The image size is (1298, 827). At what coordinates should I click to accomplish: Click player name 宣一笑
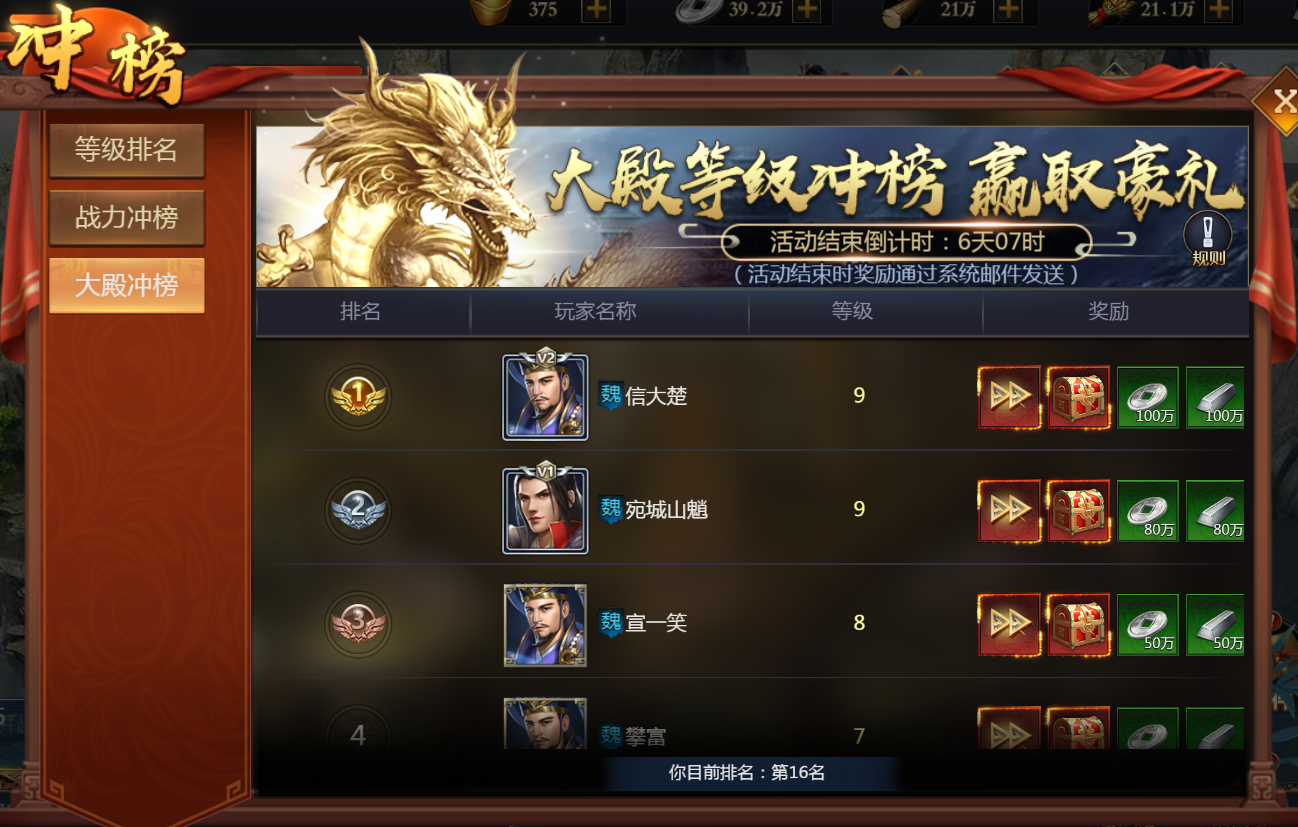tap(657, 624)
